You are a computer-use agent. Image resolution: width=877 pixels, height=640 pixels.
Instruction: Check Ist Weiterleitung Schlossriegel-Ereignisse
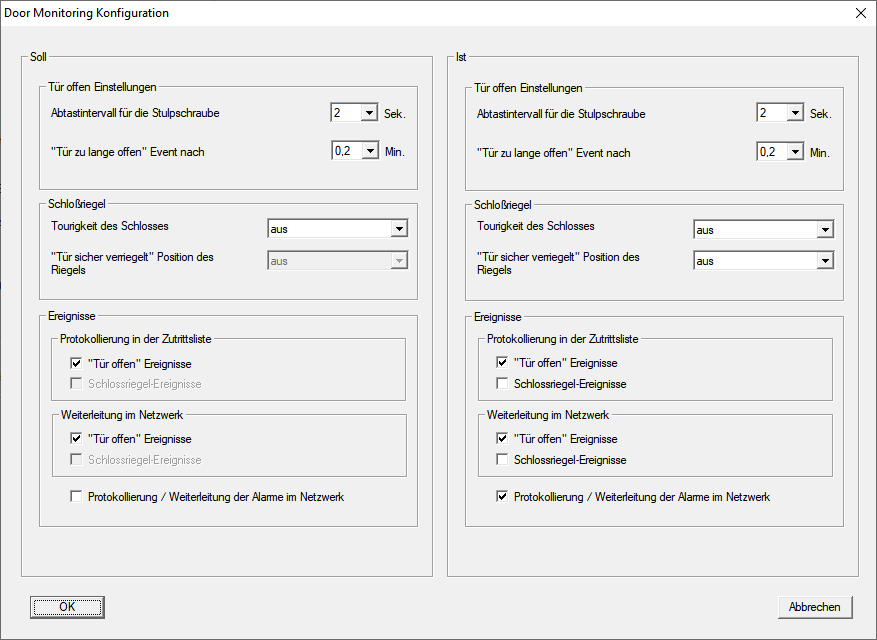click(503, 460)
